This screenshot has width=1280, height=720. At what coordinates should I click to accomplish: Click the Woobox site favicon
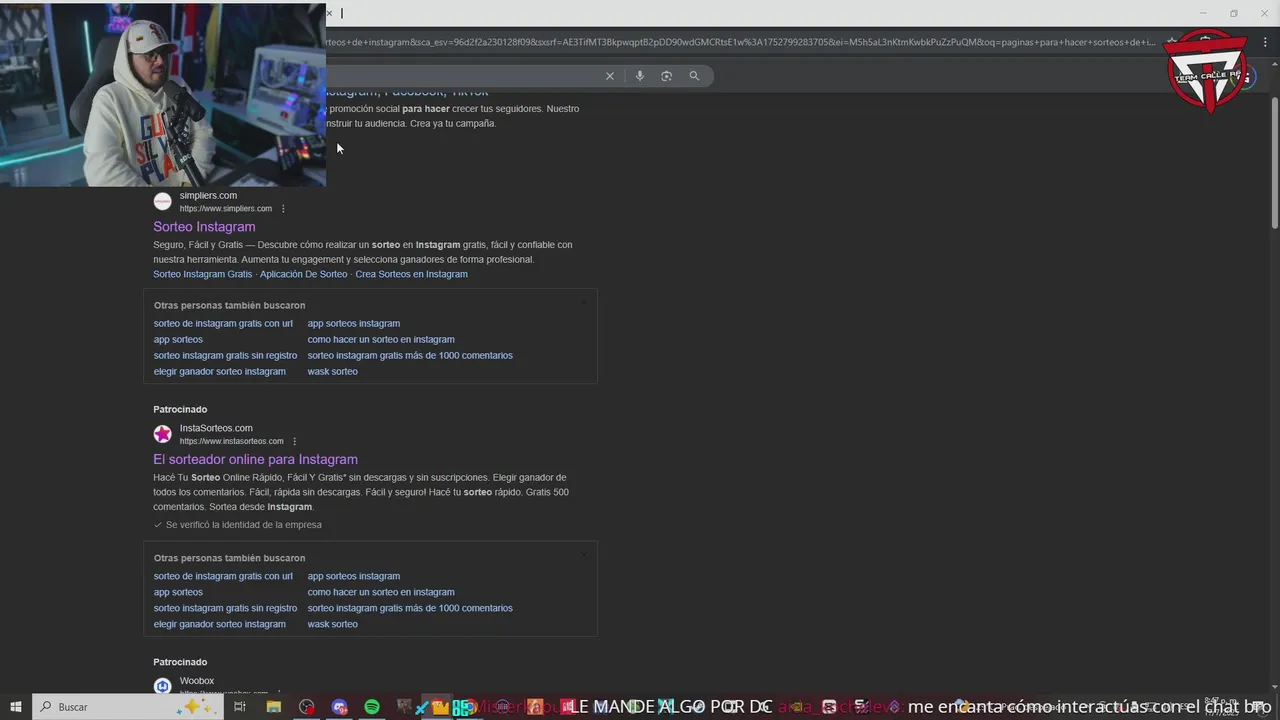[x=162, y=686]
